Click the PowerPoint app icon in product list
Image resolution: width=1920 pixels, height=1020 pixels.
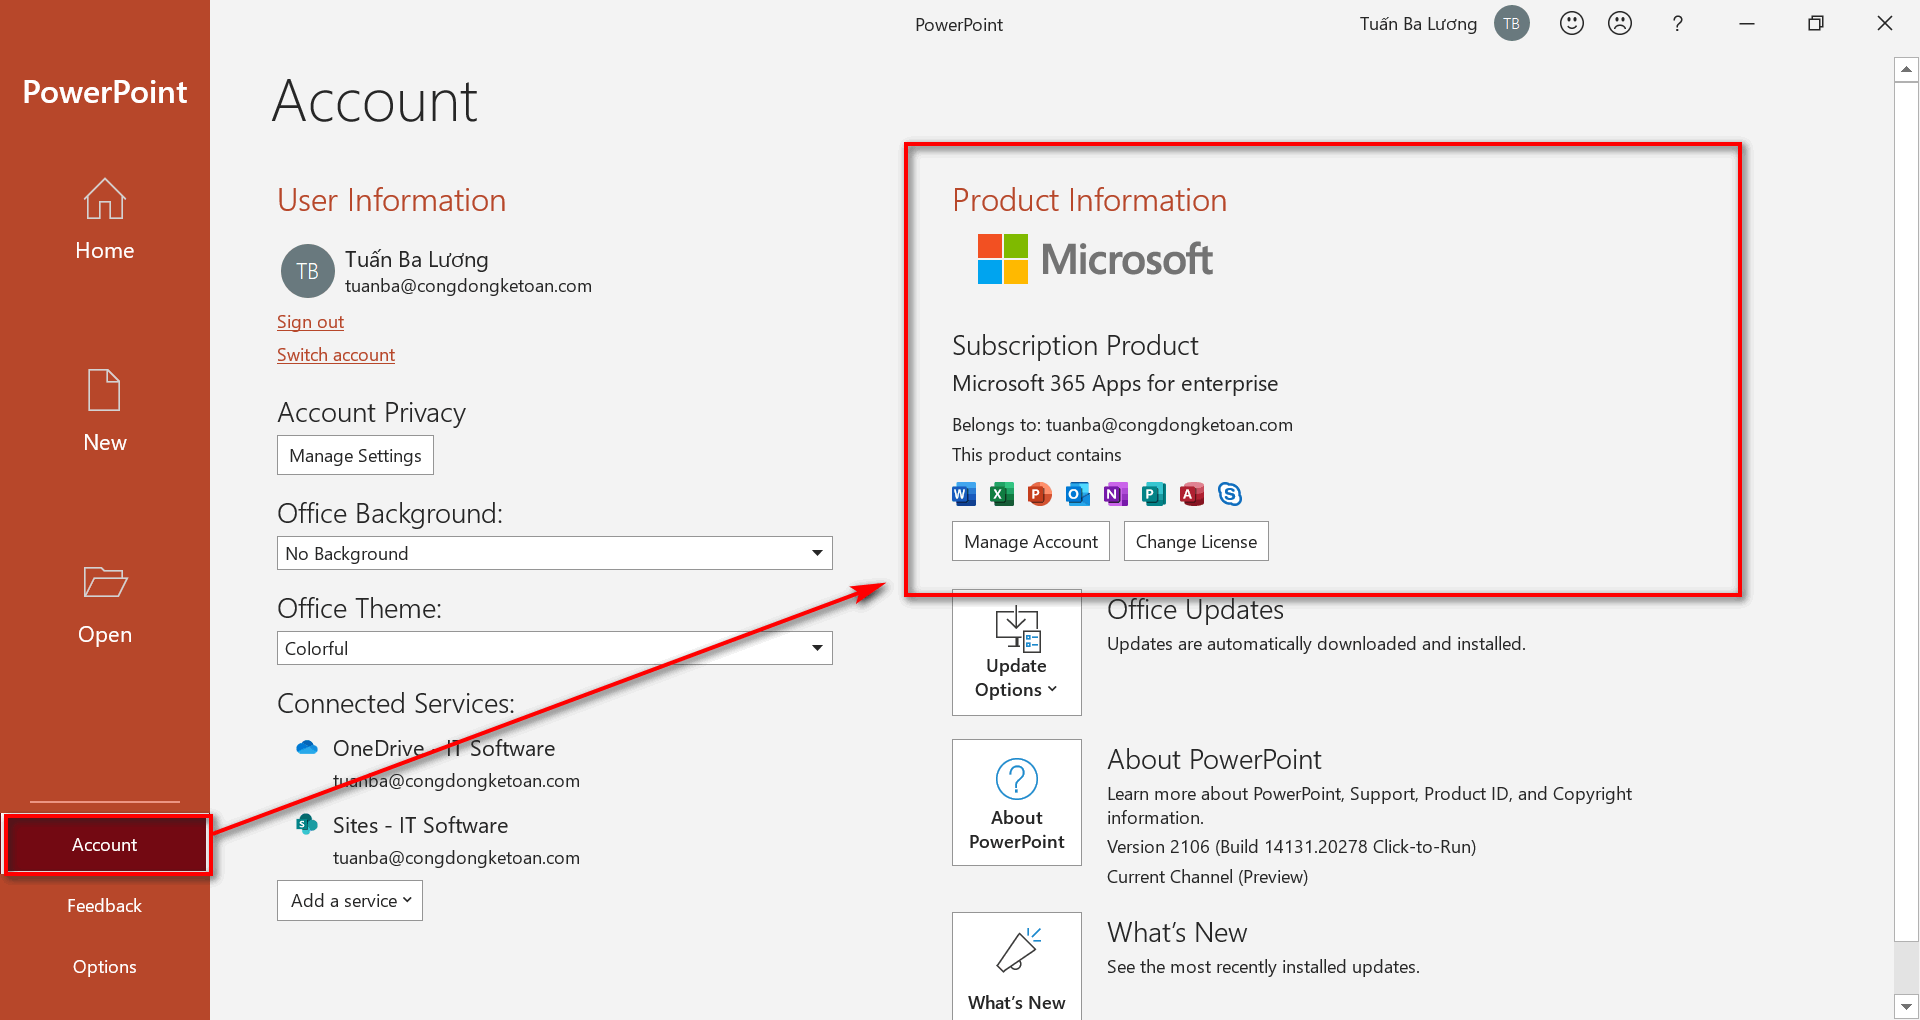click(x=1039, y=494)
